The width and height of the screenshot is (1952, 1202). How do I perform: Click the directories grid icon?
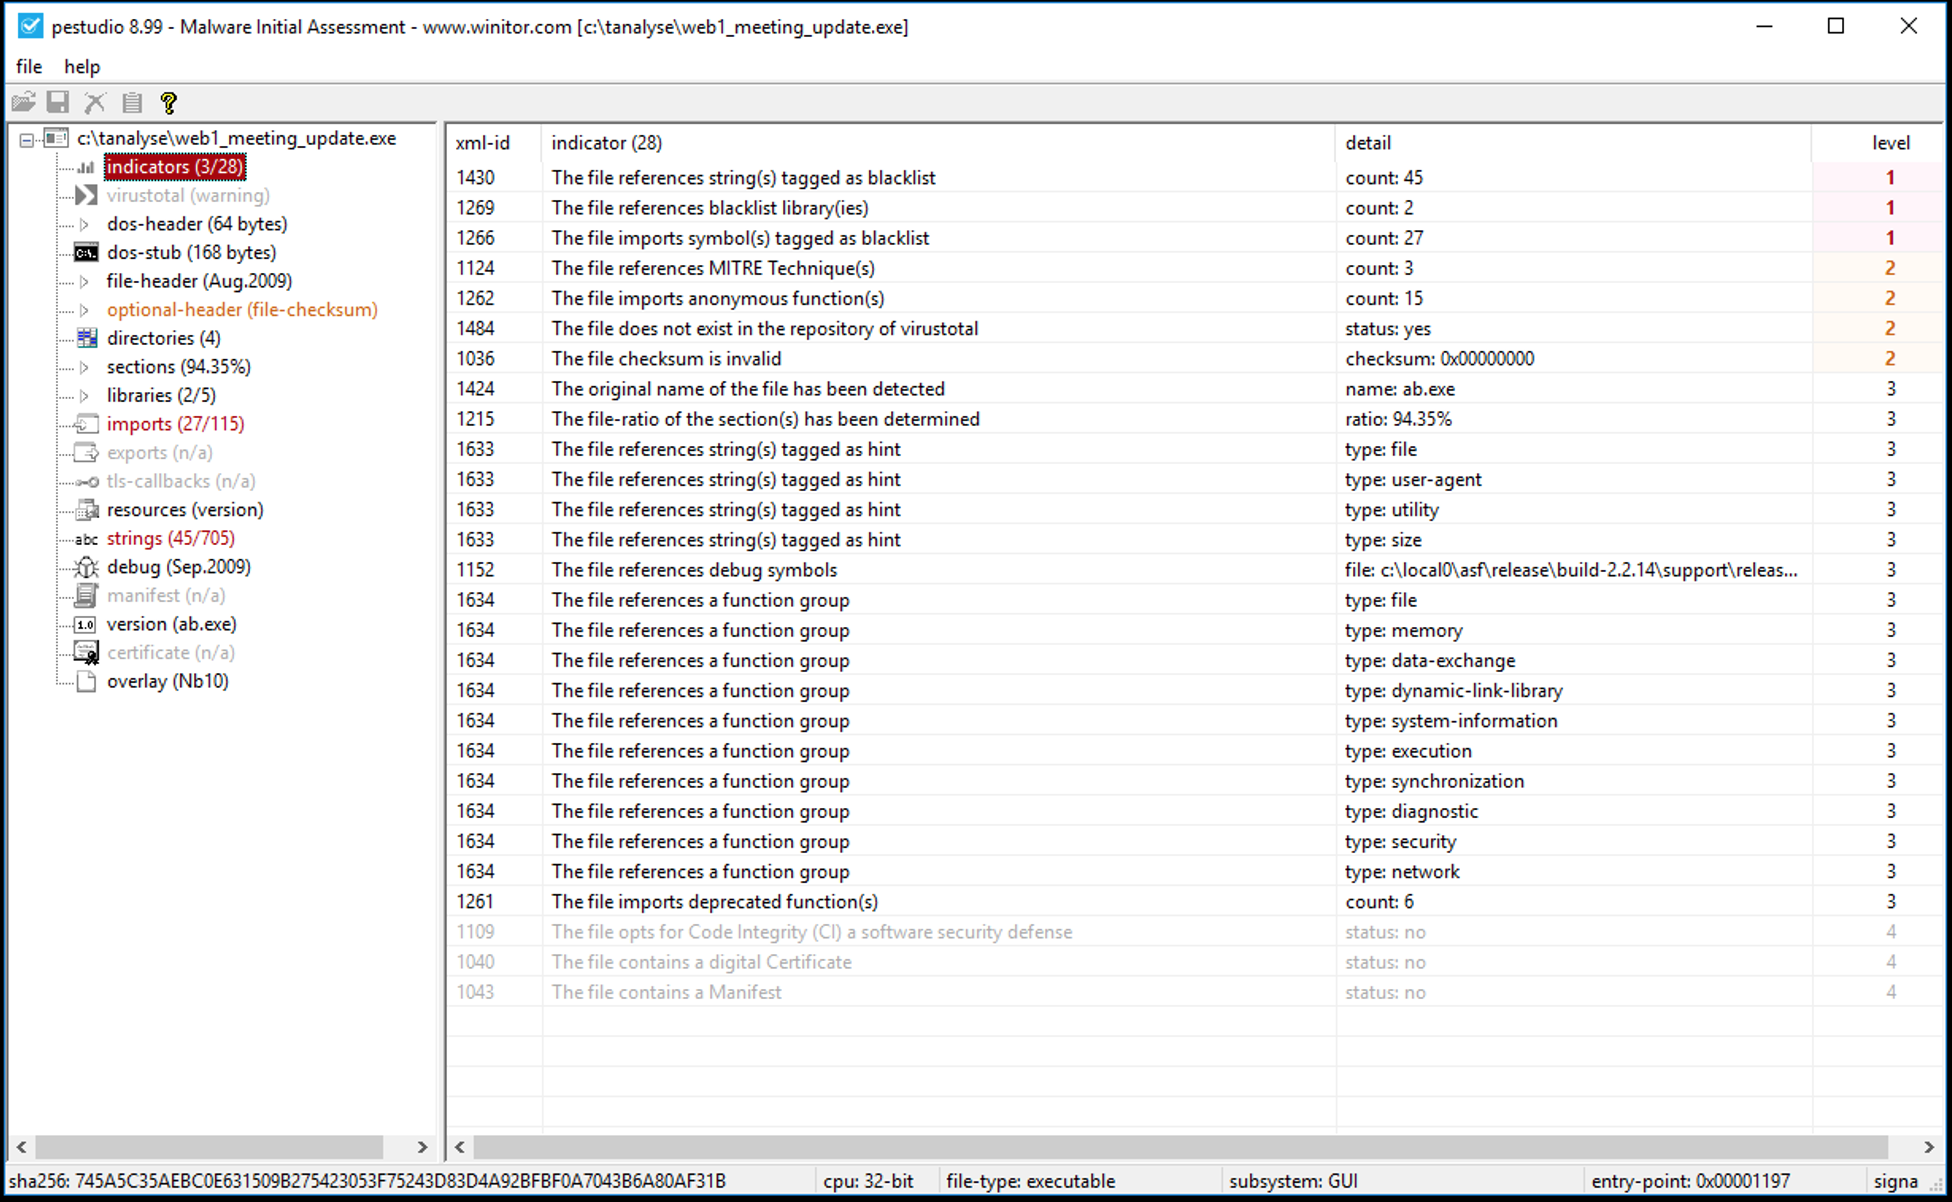[x=85, y=338]
